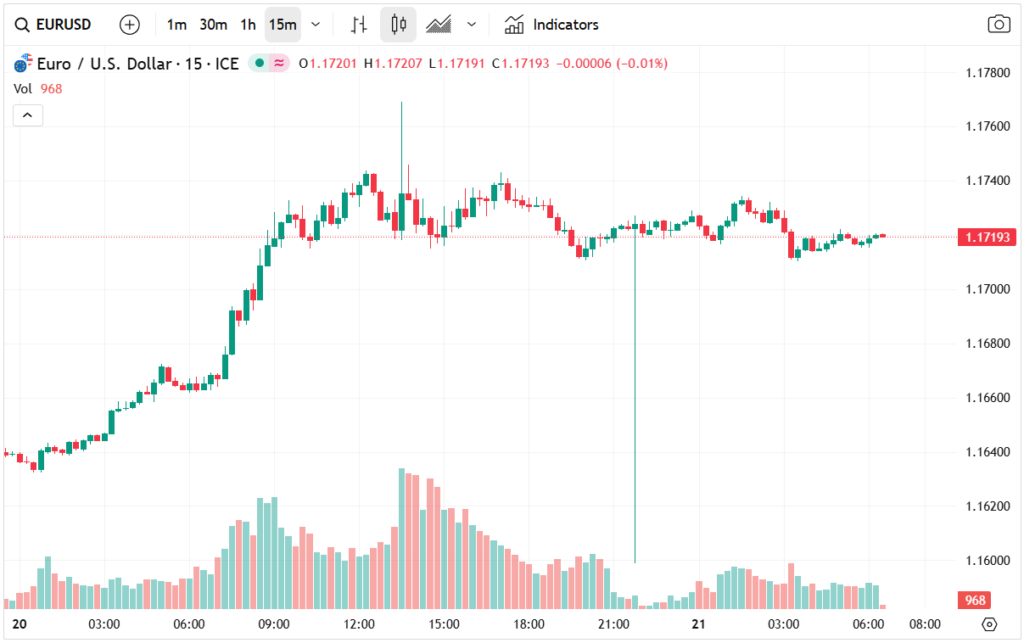
Task: Open chart settings hexagon icon
Action: pos(989,624)
